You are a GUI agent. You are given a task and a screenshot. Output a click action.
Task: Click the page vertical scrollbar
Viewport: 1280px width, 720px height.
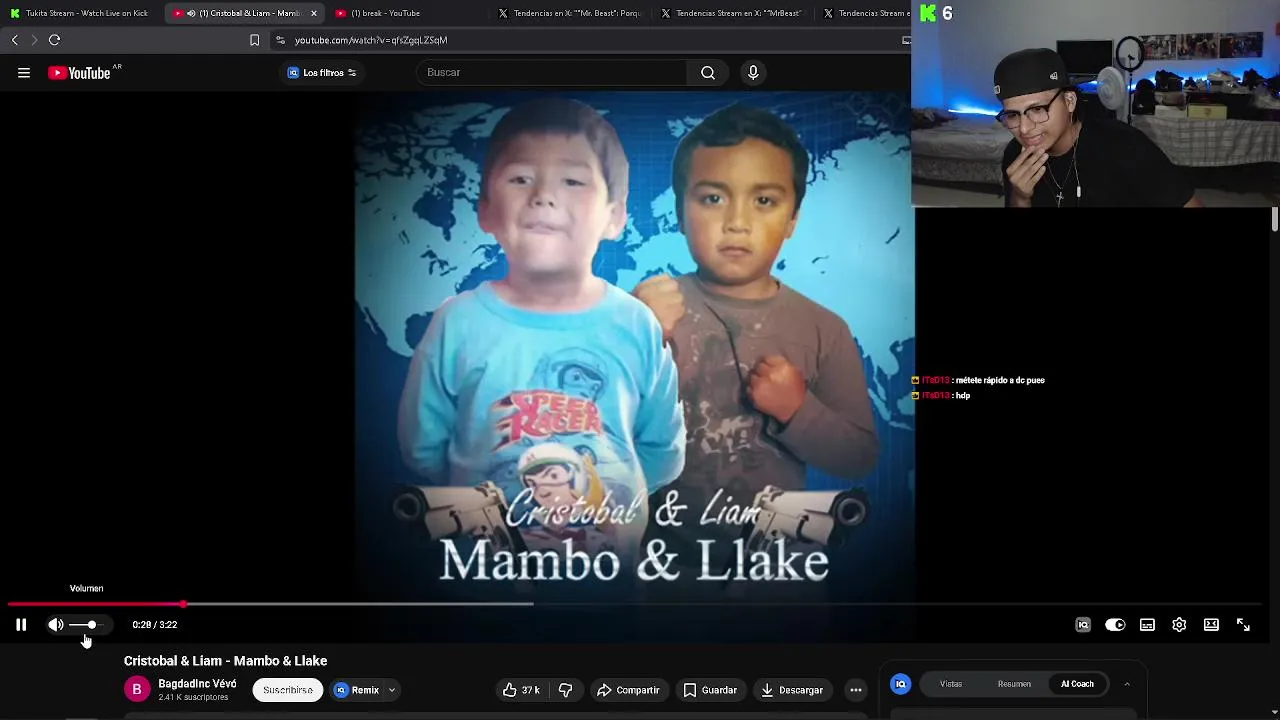pos(1275,220)
